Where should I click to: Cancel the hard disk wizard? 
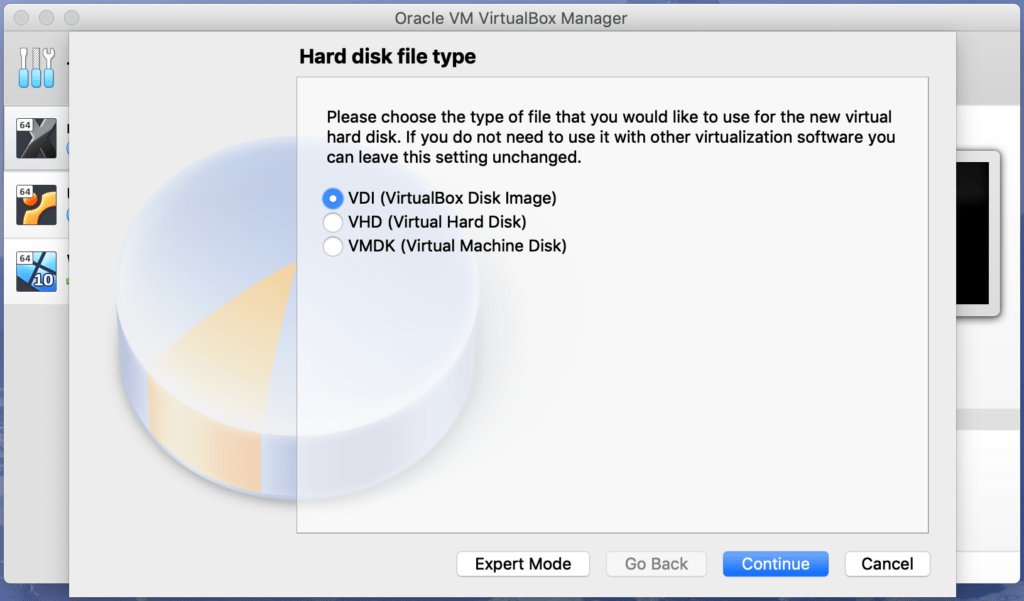coord(888,564)
